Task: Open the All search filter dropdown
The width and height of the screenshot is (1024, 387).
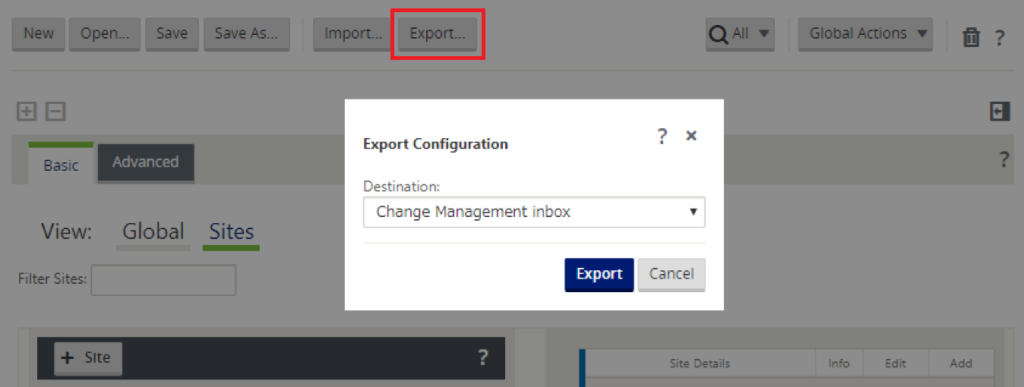Action: coord(740,34)
